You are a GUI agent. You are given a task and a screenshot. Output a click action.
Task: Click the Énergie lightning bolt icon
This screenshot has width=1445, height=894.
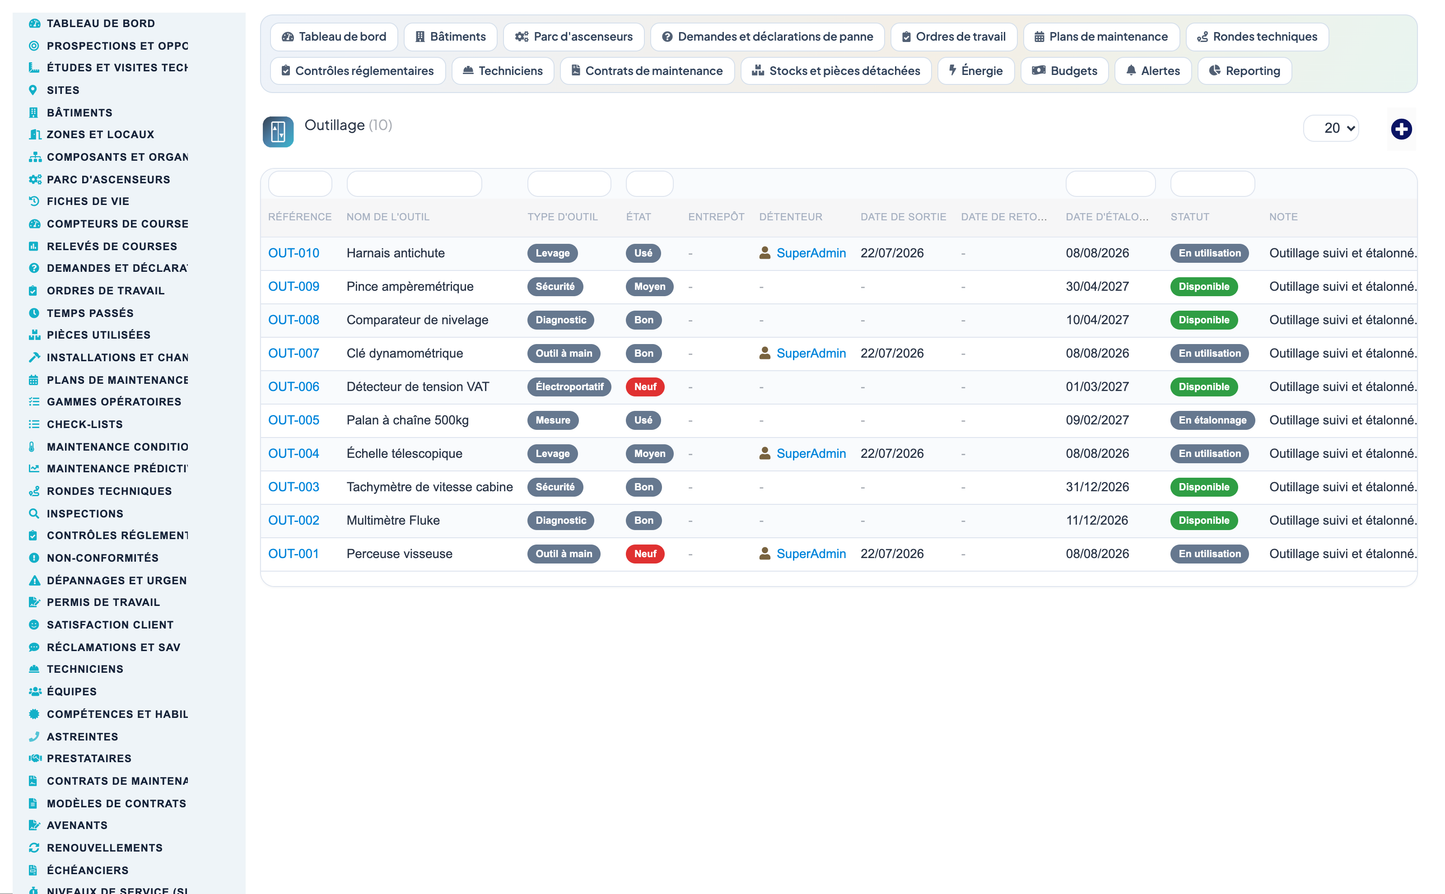click(x=953, y=70)
